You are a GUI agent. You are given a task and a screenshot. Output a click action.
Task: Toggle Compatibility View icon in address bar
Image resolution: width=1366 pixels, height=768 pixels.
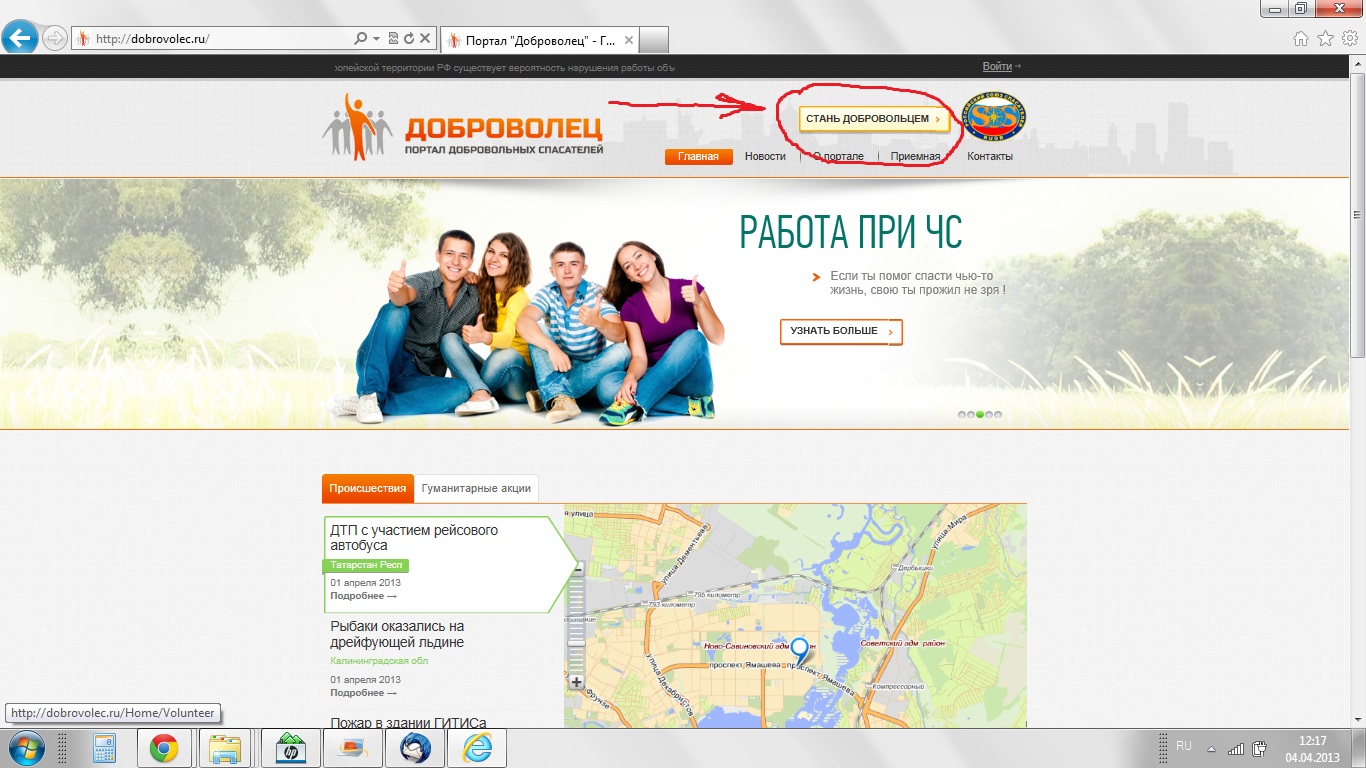click(393, 39)
